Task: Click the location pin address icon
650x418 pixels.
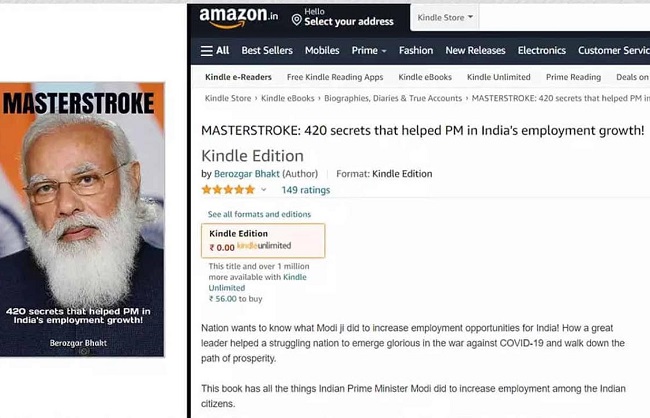Action: pos(296,19)
